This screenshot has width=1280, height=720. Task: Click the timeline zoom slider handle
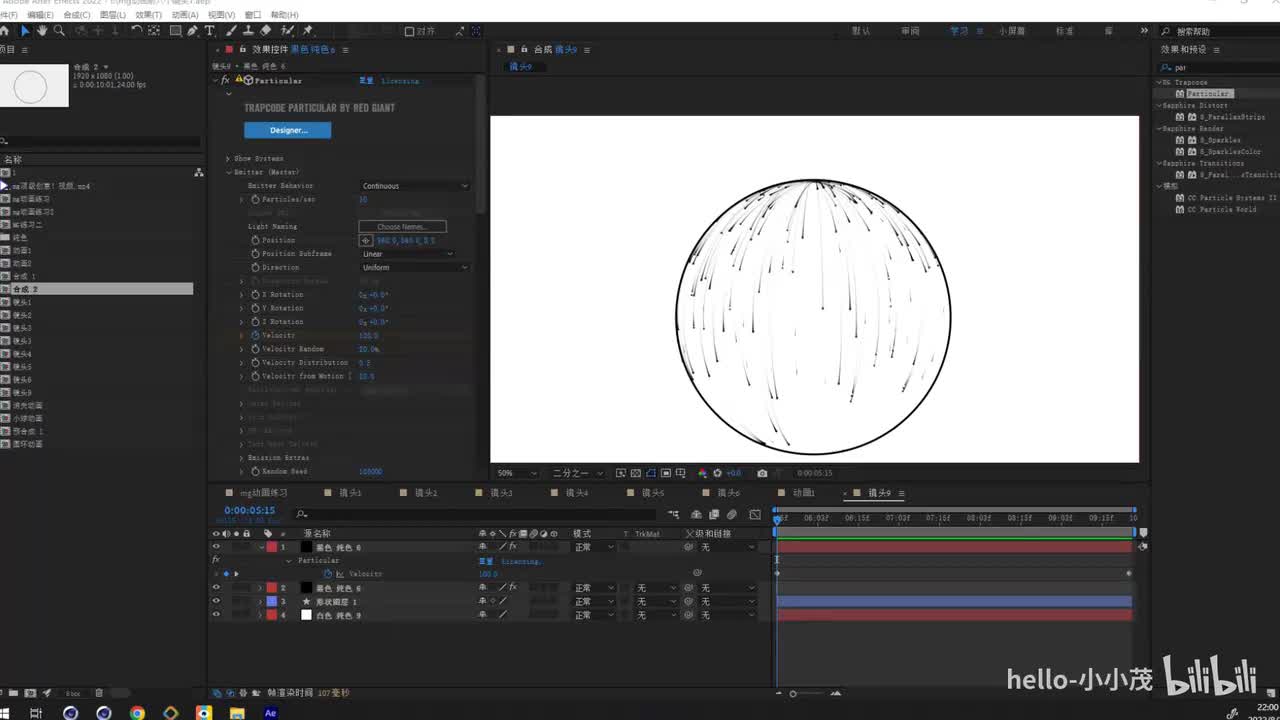793,693
